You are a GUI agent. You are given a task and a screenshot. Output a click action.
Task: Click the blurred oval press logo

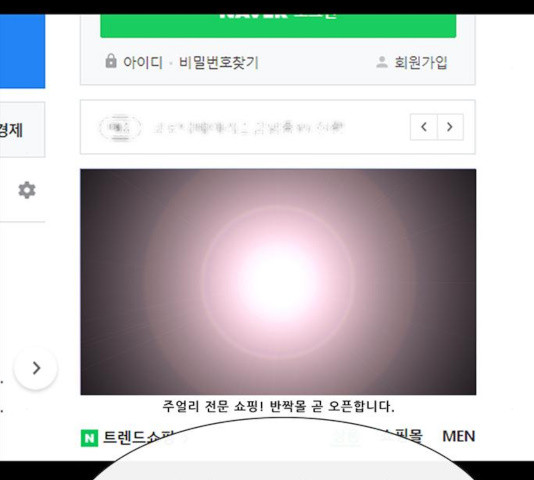click(x=120, y=128)
